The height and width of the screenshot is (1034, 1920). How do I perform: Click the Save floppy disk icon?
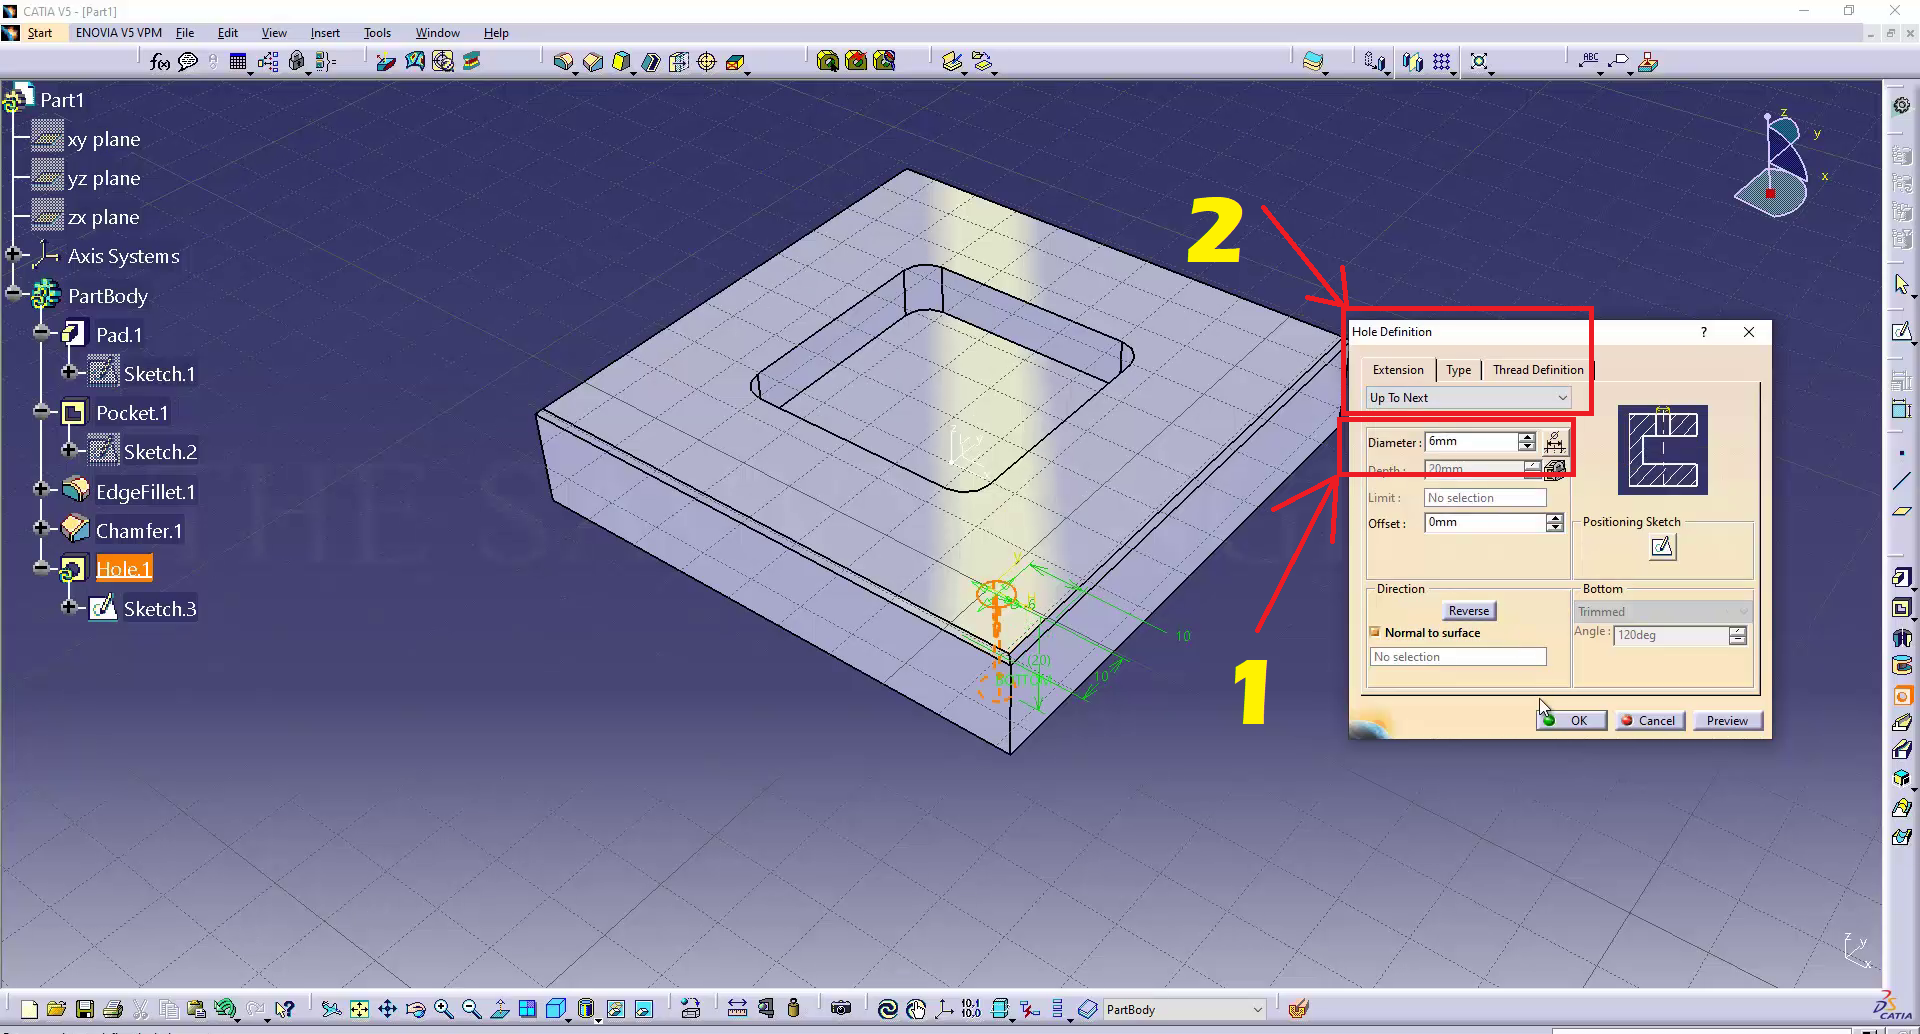(85, 1009)
